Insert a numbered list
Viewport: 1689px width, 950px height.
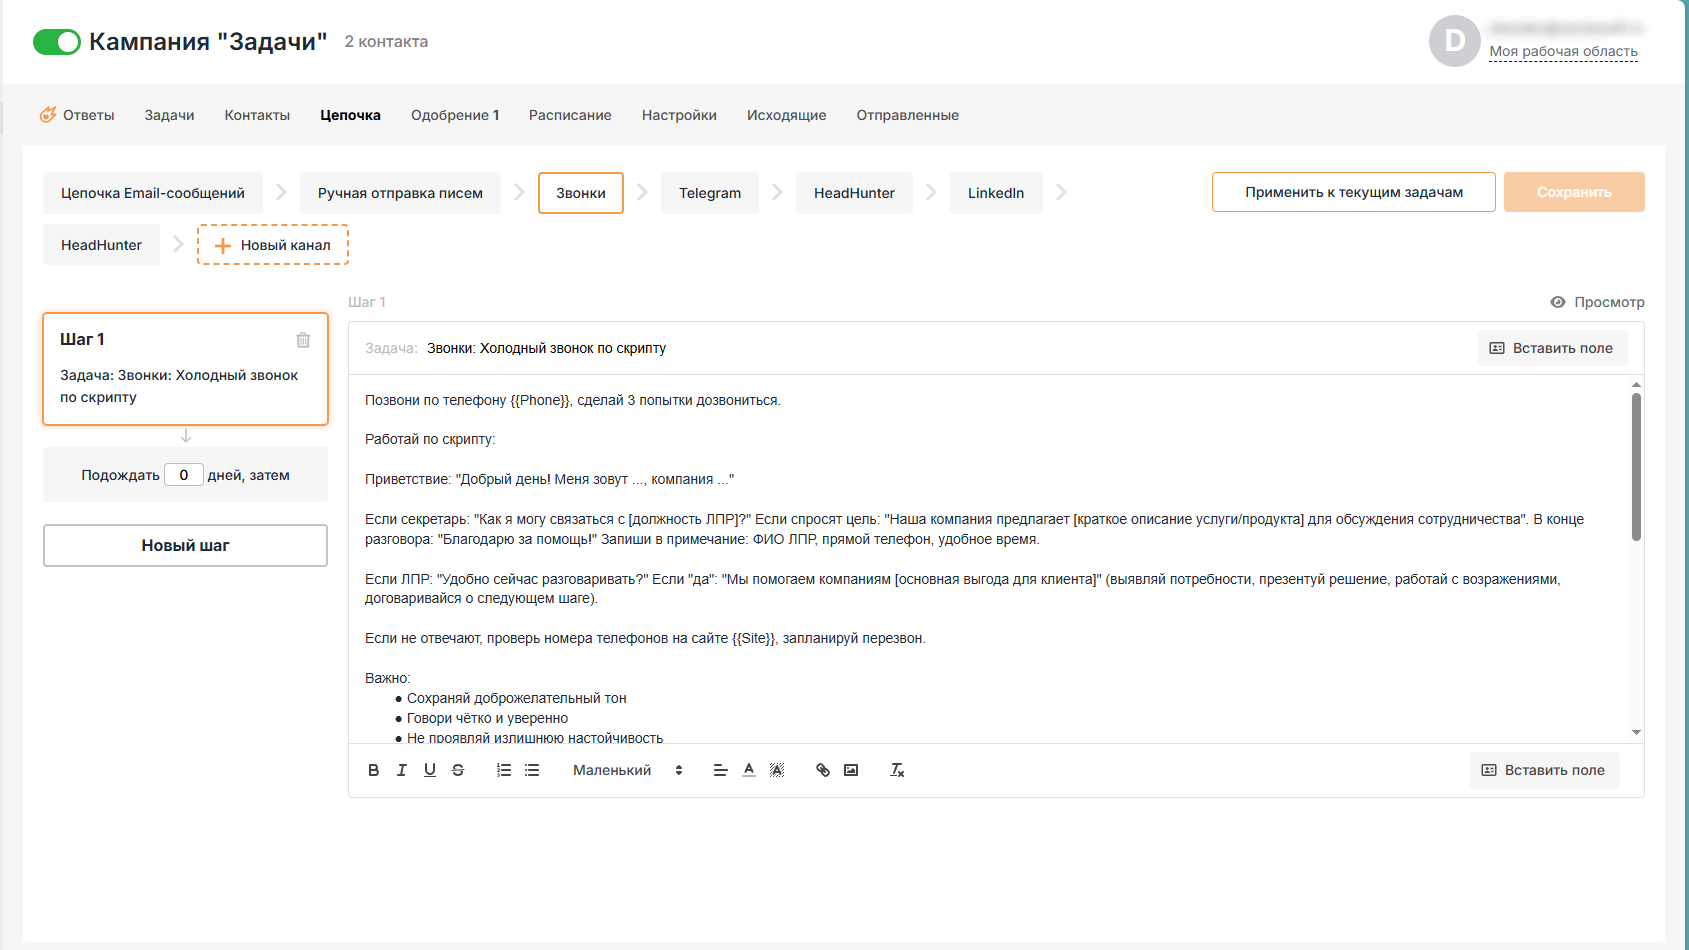[x=504, y=770]
